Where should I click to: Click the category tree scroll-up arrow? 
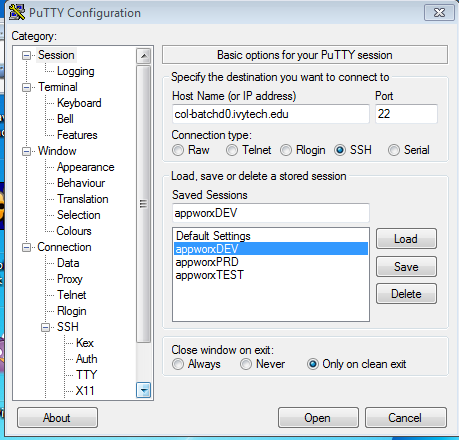(144, 56)
